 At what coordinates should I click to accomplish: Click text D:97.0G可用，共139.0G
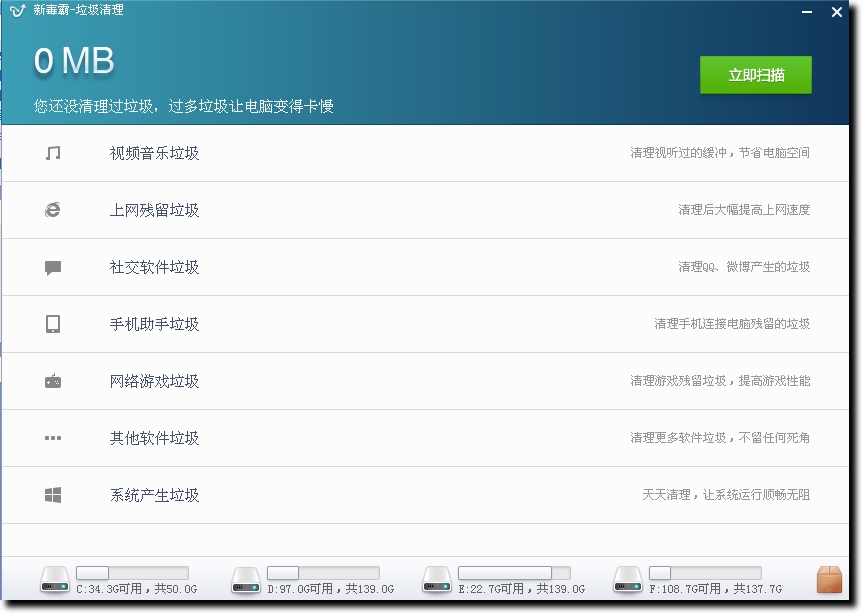point(330,589)
